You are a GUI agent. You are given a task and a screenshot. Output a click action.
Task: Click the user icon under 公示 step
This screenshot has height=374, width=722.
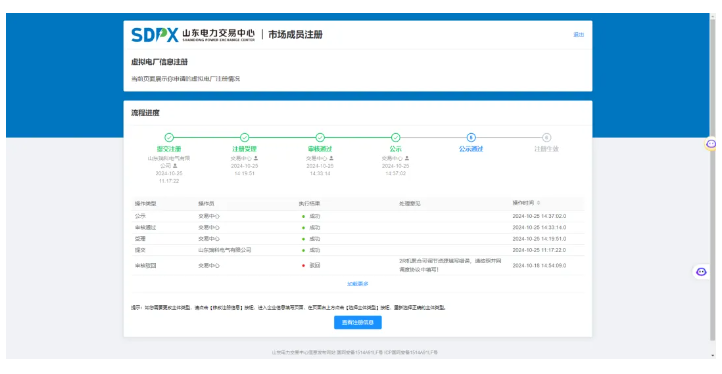click(407, 158)
